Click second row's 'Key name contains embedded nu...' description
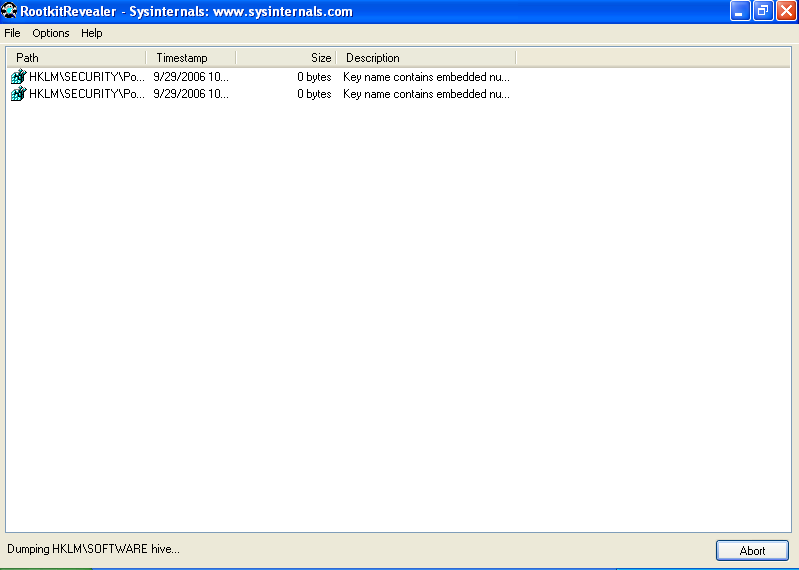799x570 pixels. (x=426, y=94)
